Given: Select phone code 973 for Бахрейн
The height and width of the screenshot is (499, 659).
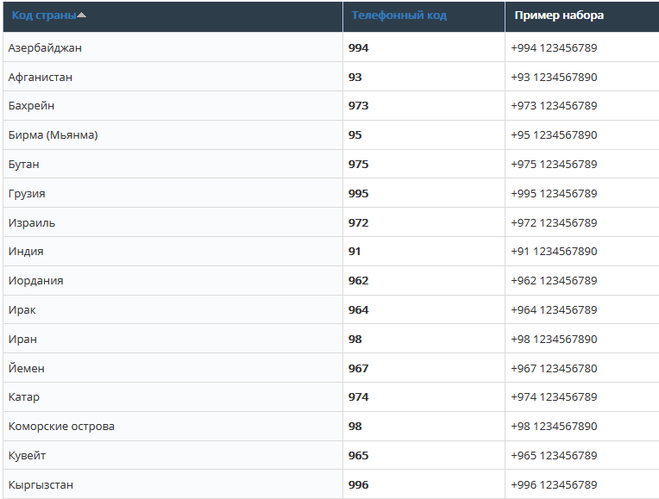Looking at the screenshot, I should tap(358, 106).
